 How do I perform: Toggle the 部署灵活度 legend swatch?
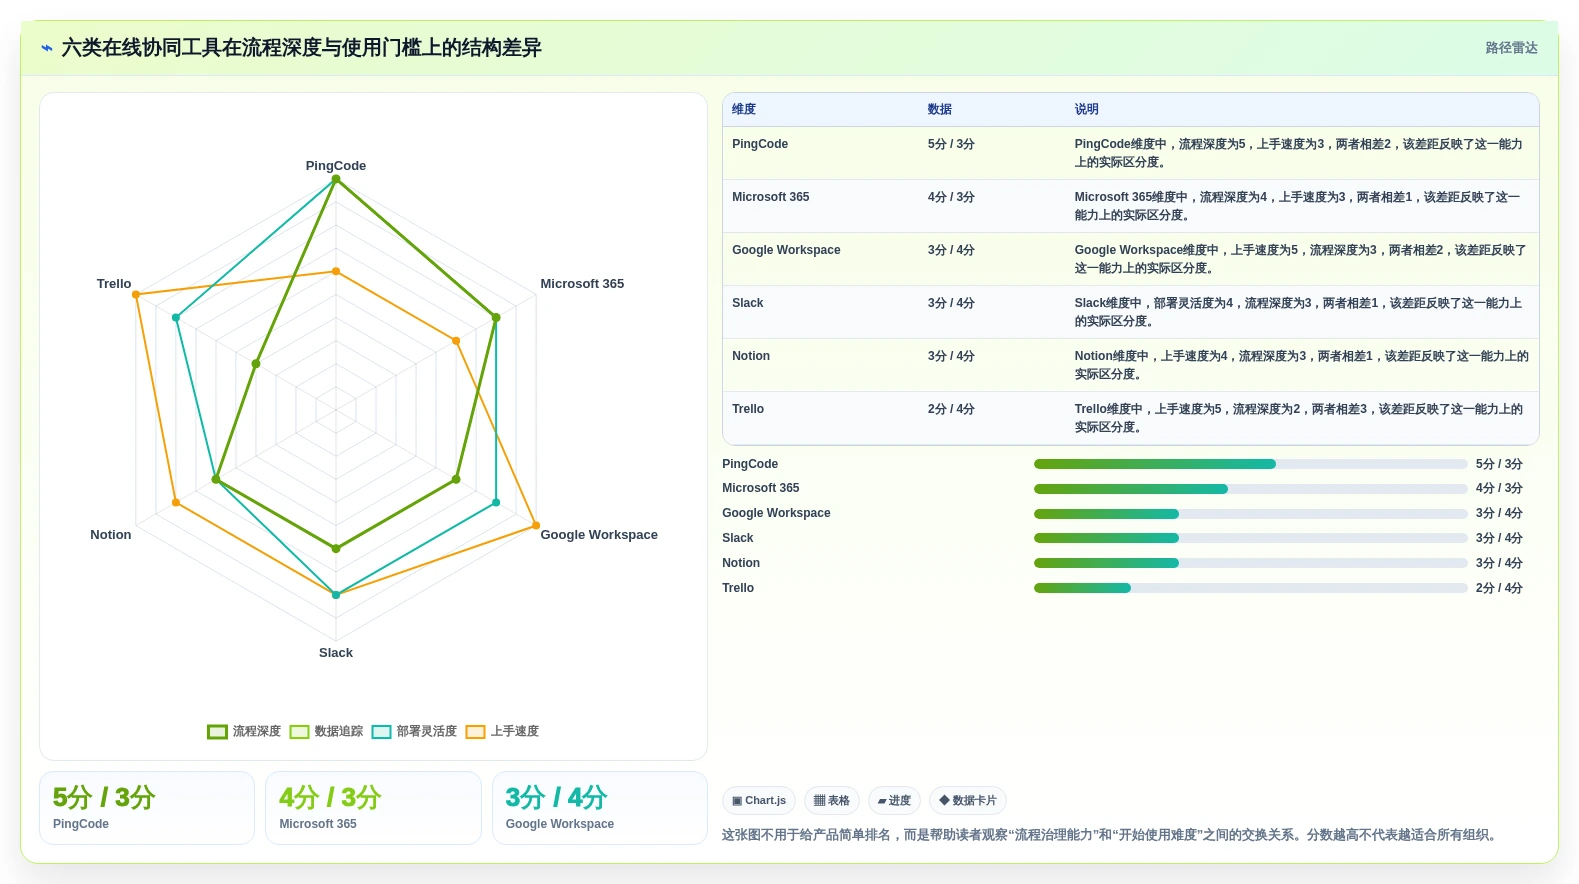click(x=381, y=732)
